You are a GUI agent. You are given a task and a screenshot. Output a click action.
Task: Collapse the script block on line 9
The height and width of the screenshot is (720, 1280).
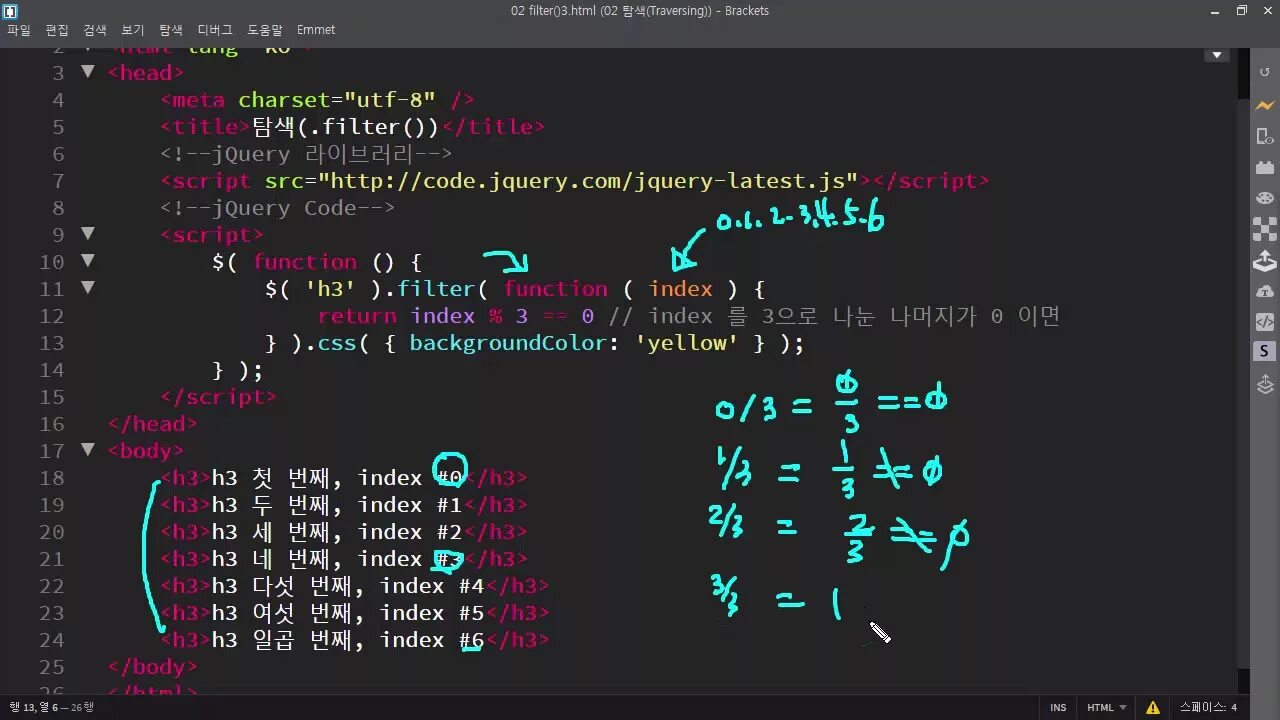(88, 234)
